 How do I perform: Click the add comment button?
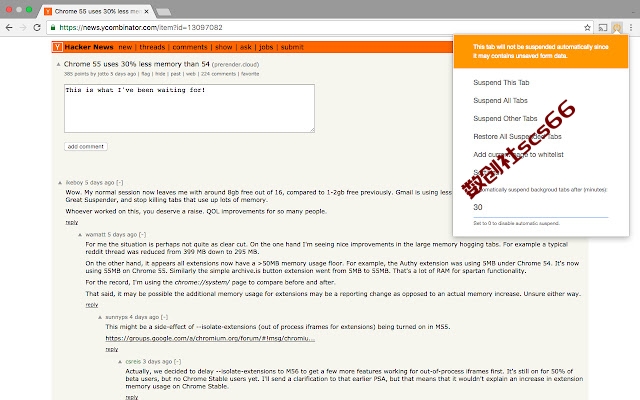coord(86,147)
